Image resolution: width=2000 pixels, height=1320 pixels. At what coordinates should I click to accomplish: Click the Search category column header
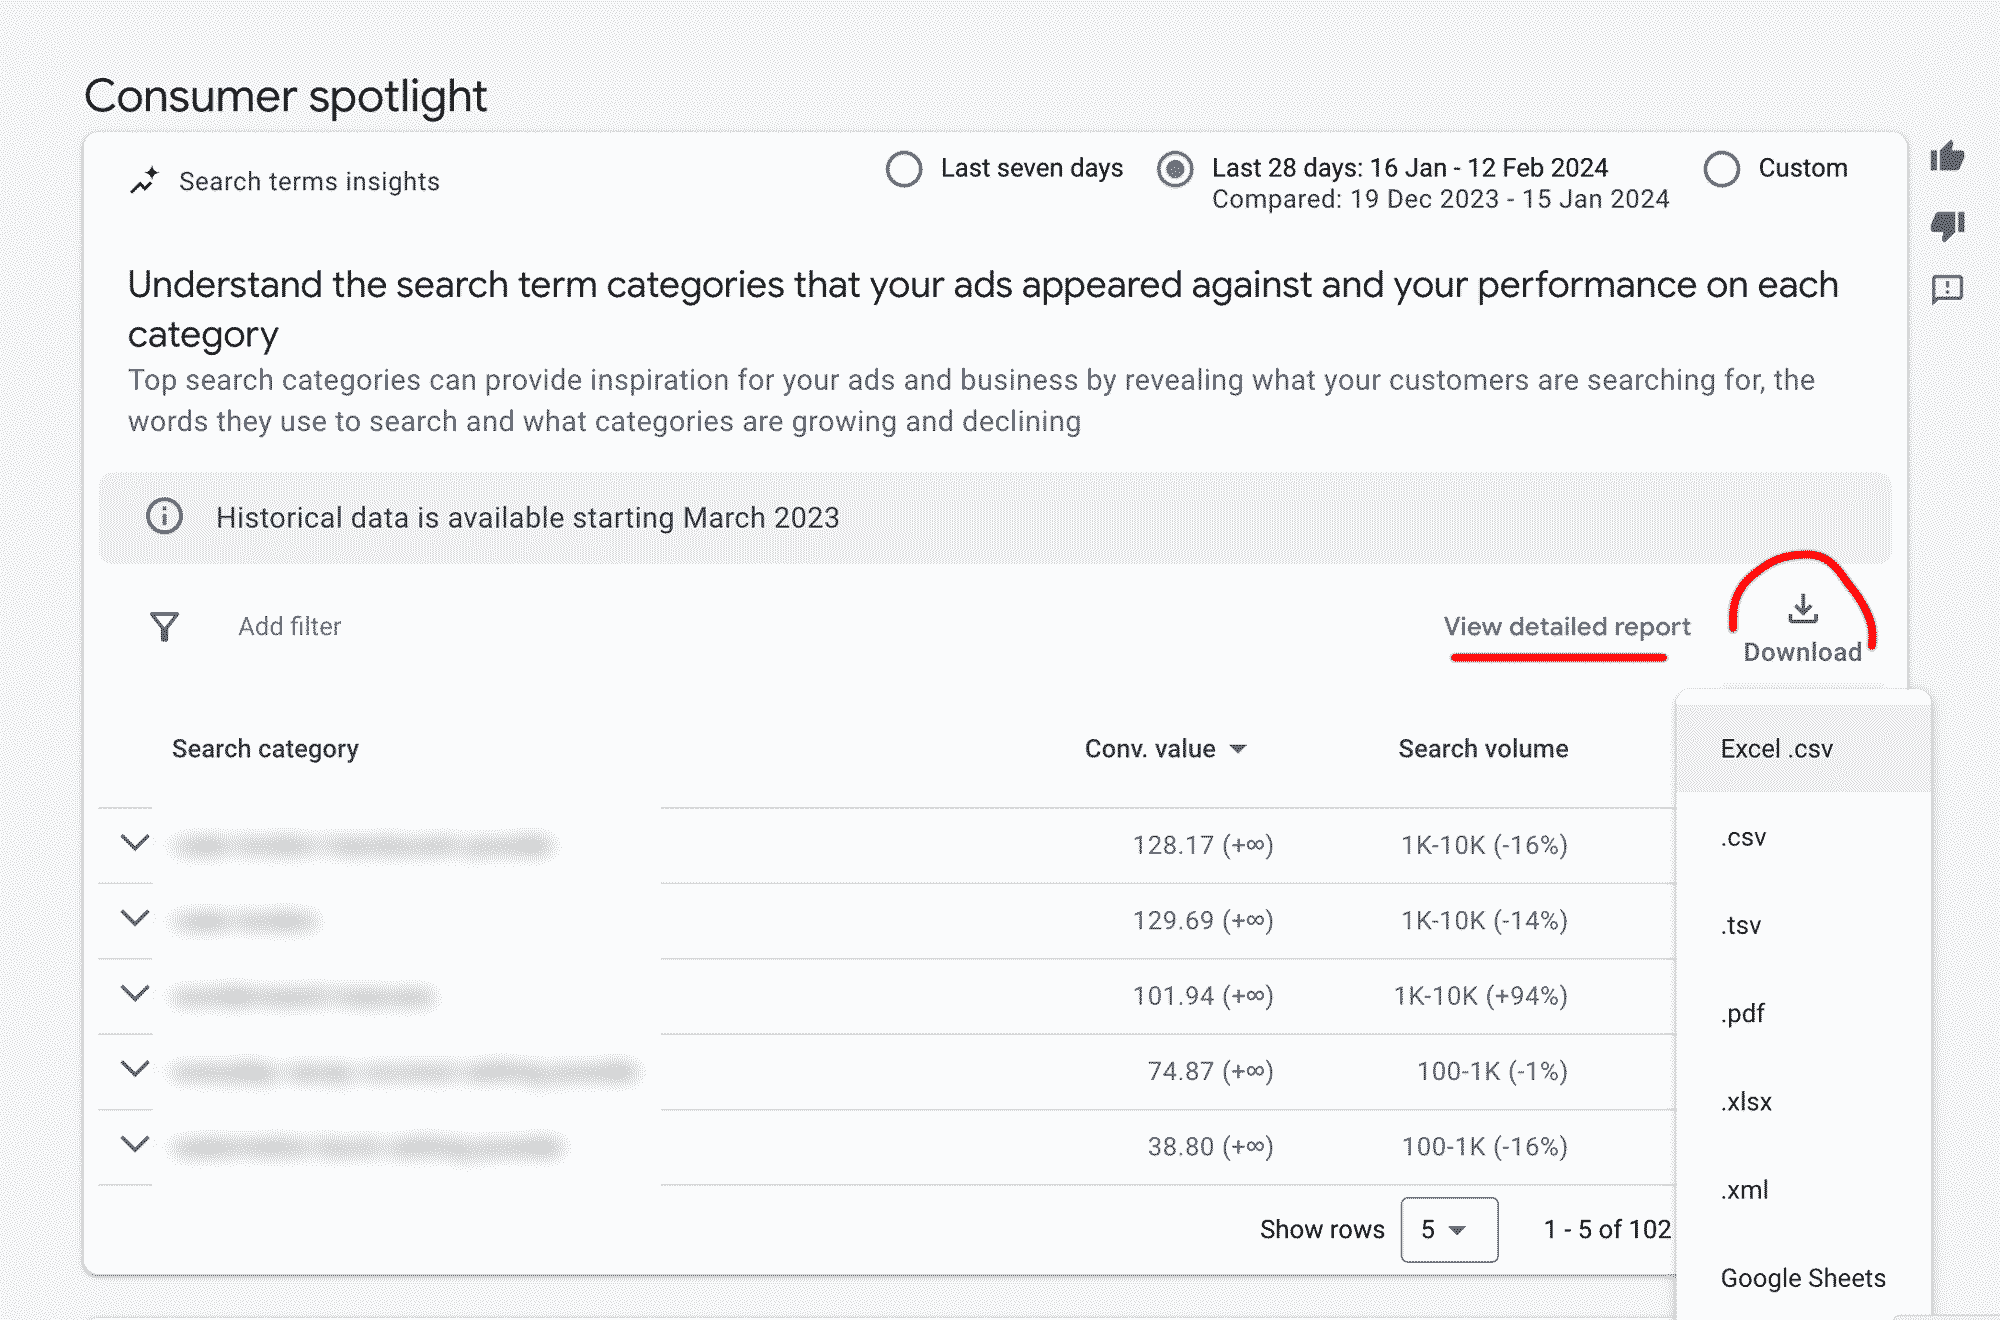click(x=265, y=748)
